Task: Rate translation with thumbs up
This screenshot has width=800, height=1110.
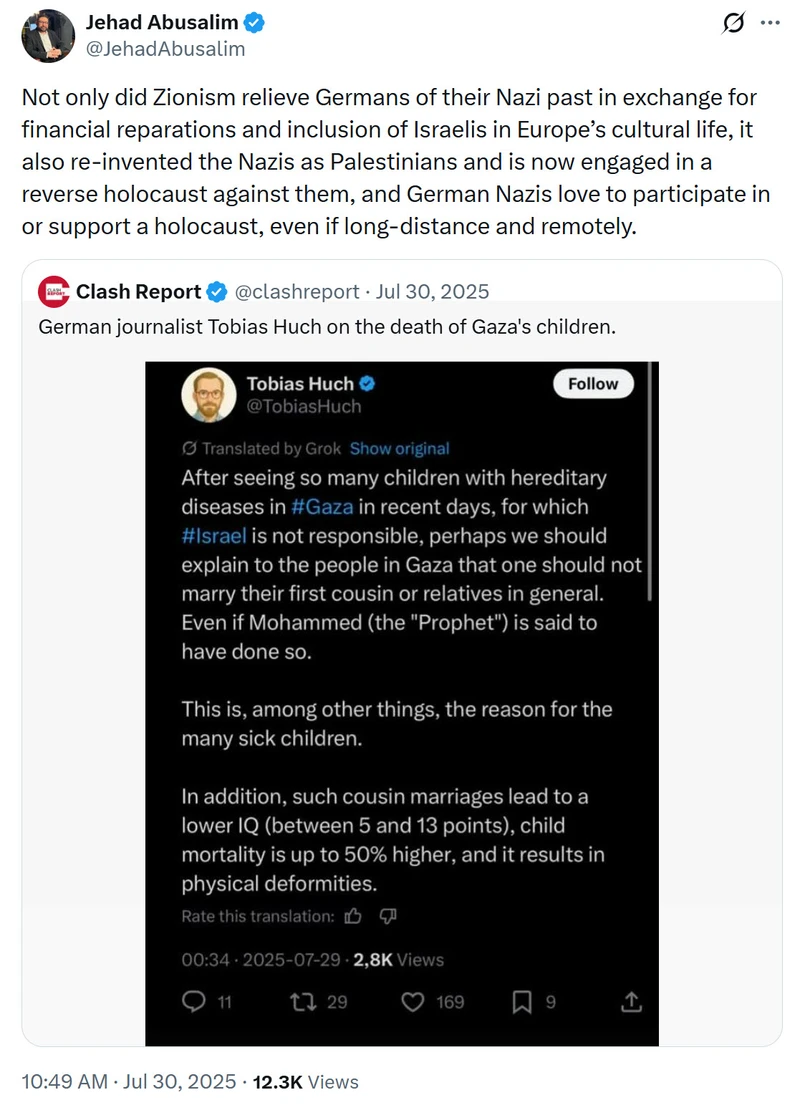Action: 353,917
